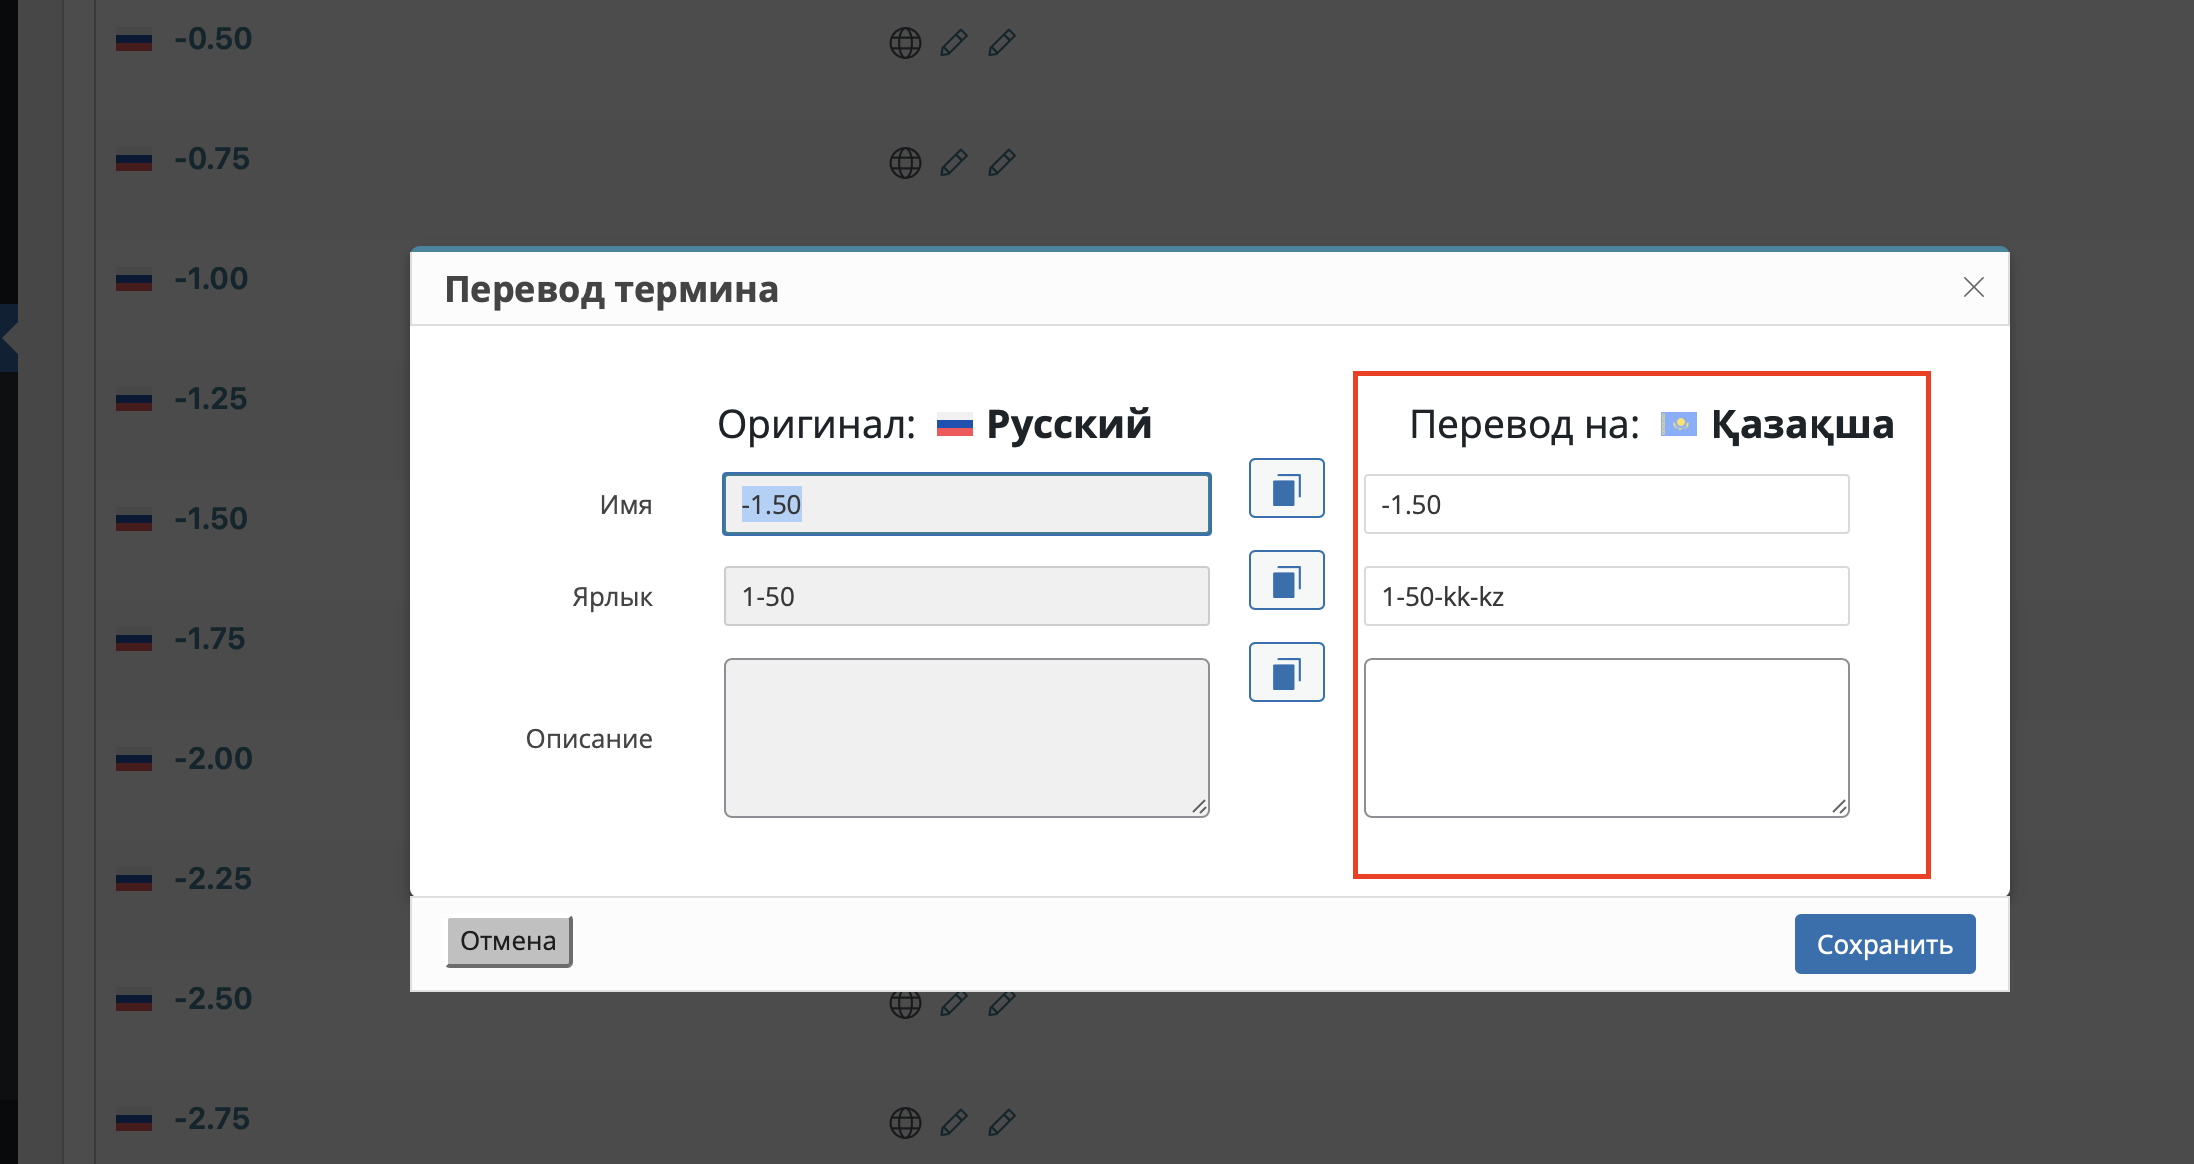The width and height of the screenshot is (2194, 1164).
Task: Open the -2.25 term in the list
Action: [213, 879]
